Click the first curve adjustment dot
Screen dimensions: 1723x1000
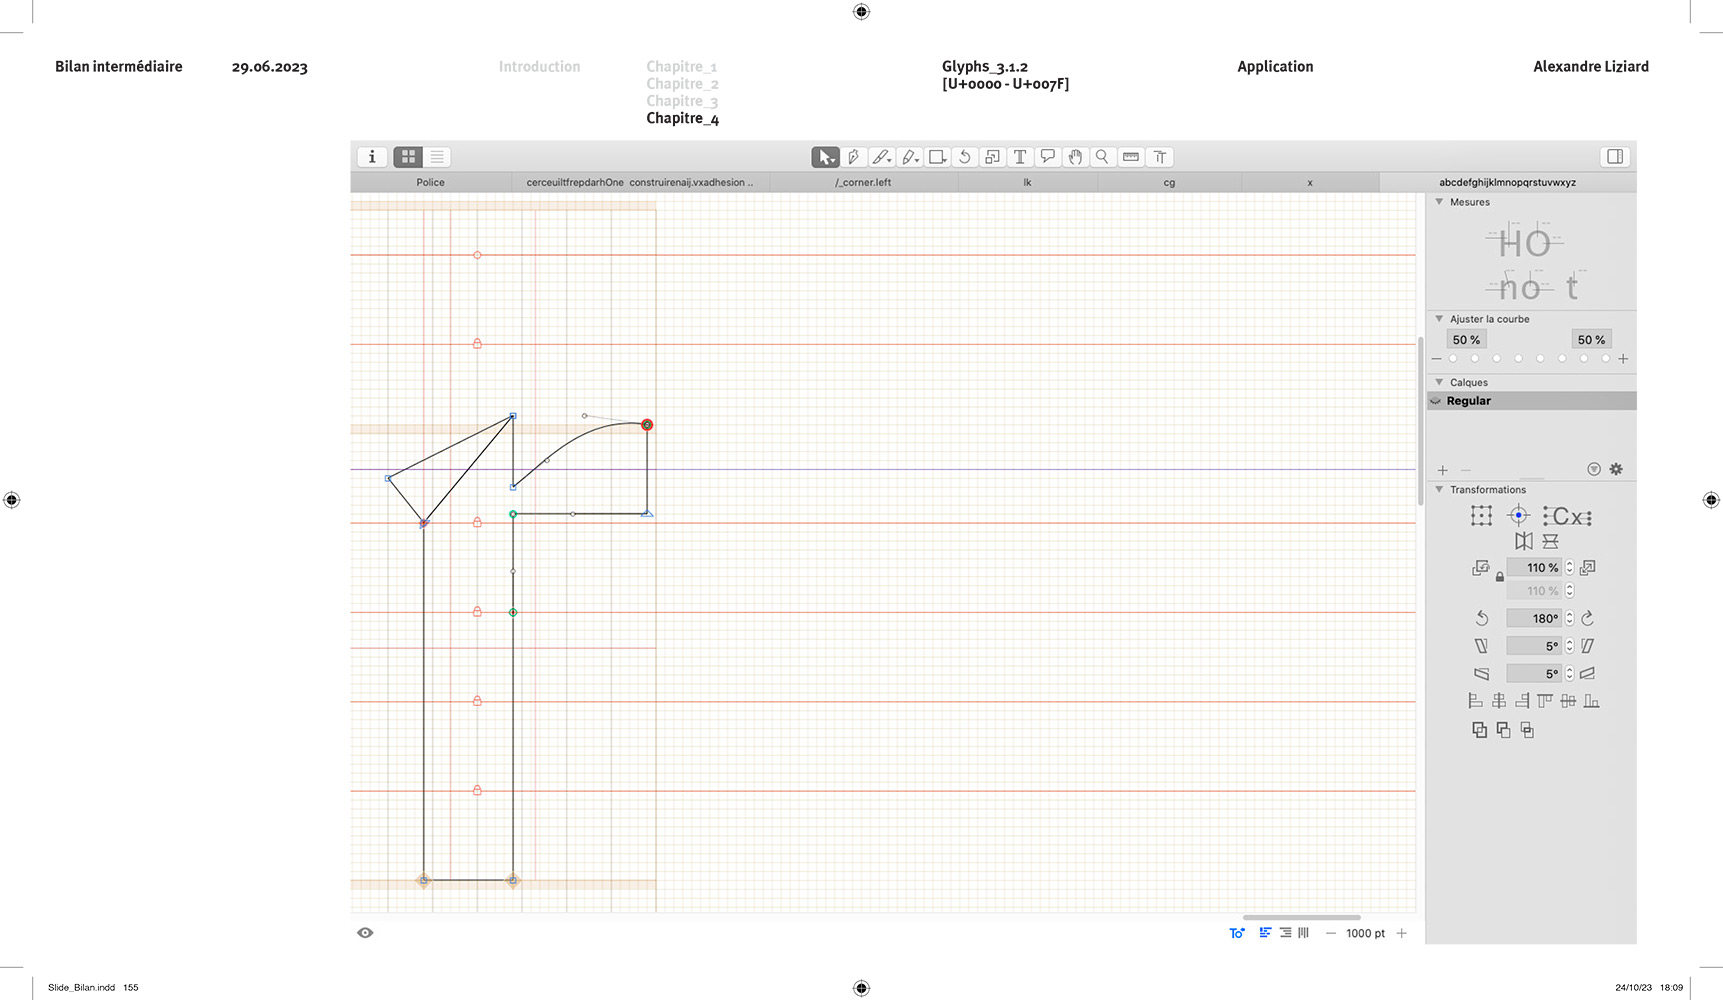coord(1453,359)
